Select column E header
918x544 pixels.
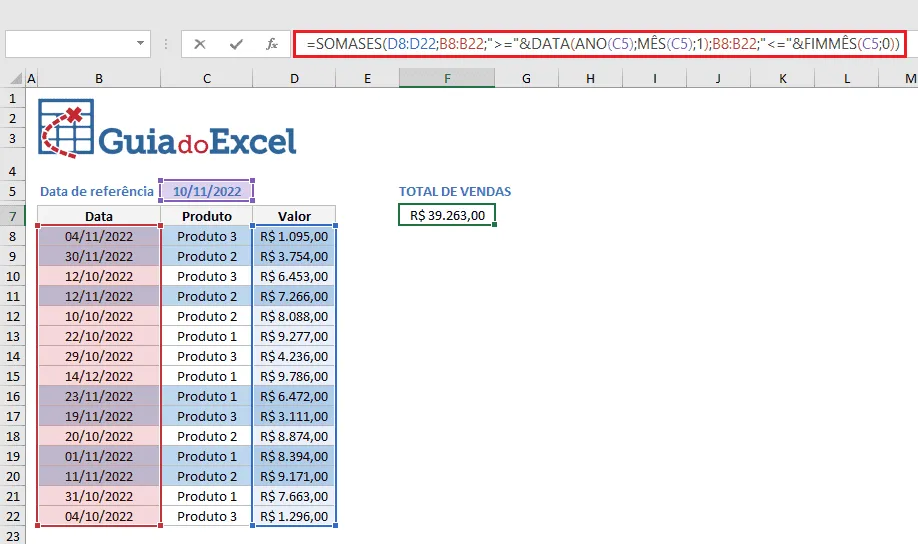pyautogui.click(x=368, y=78)
